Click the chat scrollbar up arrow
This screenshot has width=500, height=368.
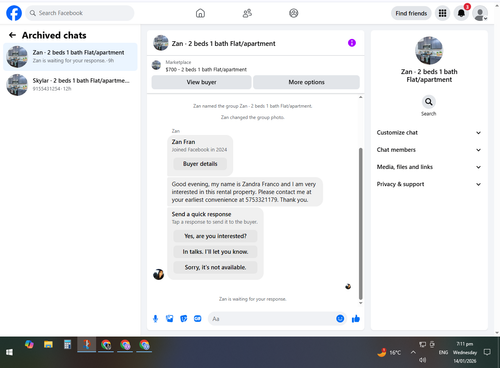(360, 97)
